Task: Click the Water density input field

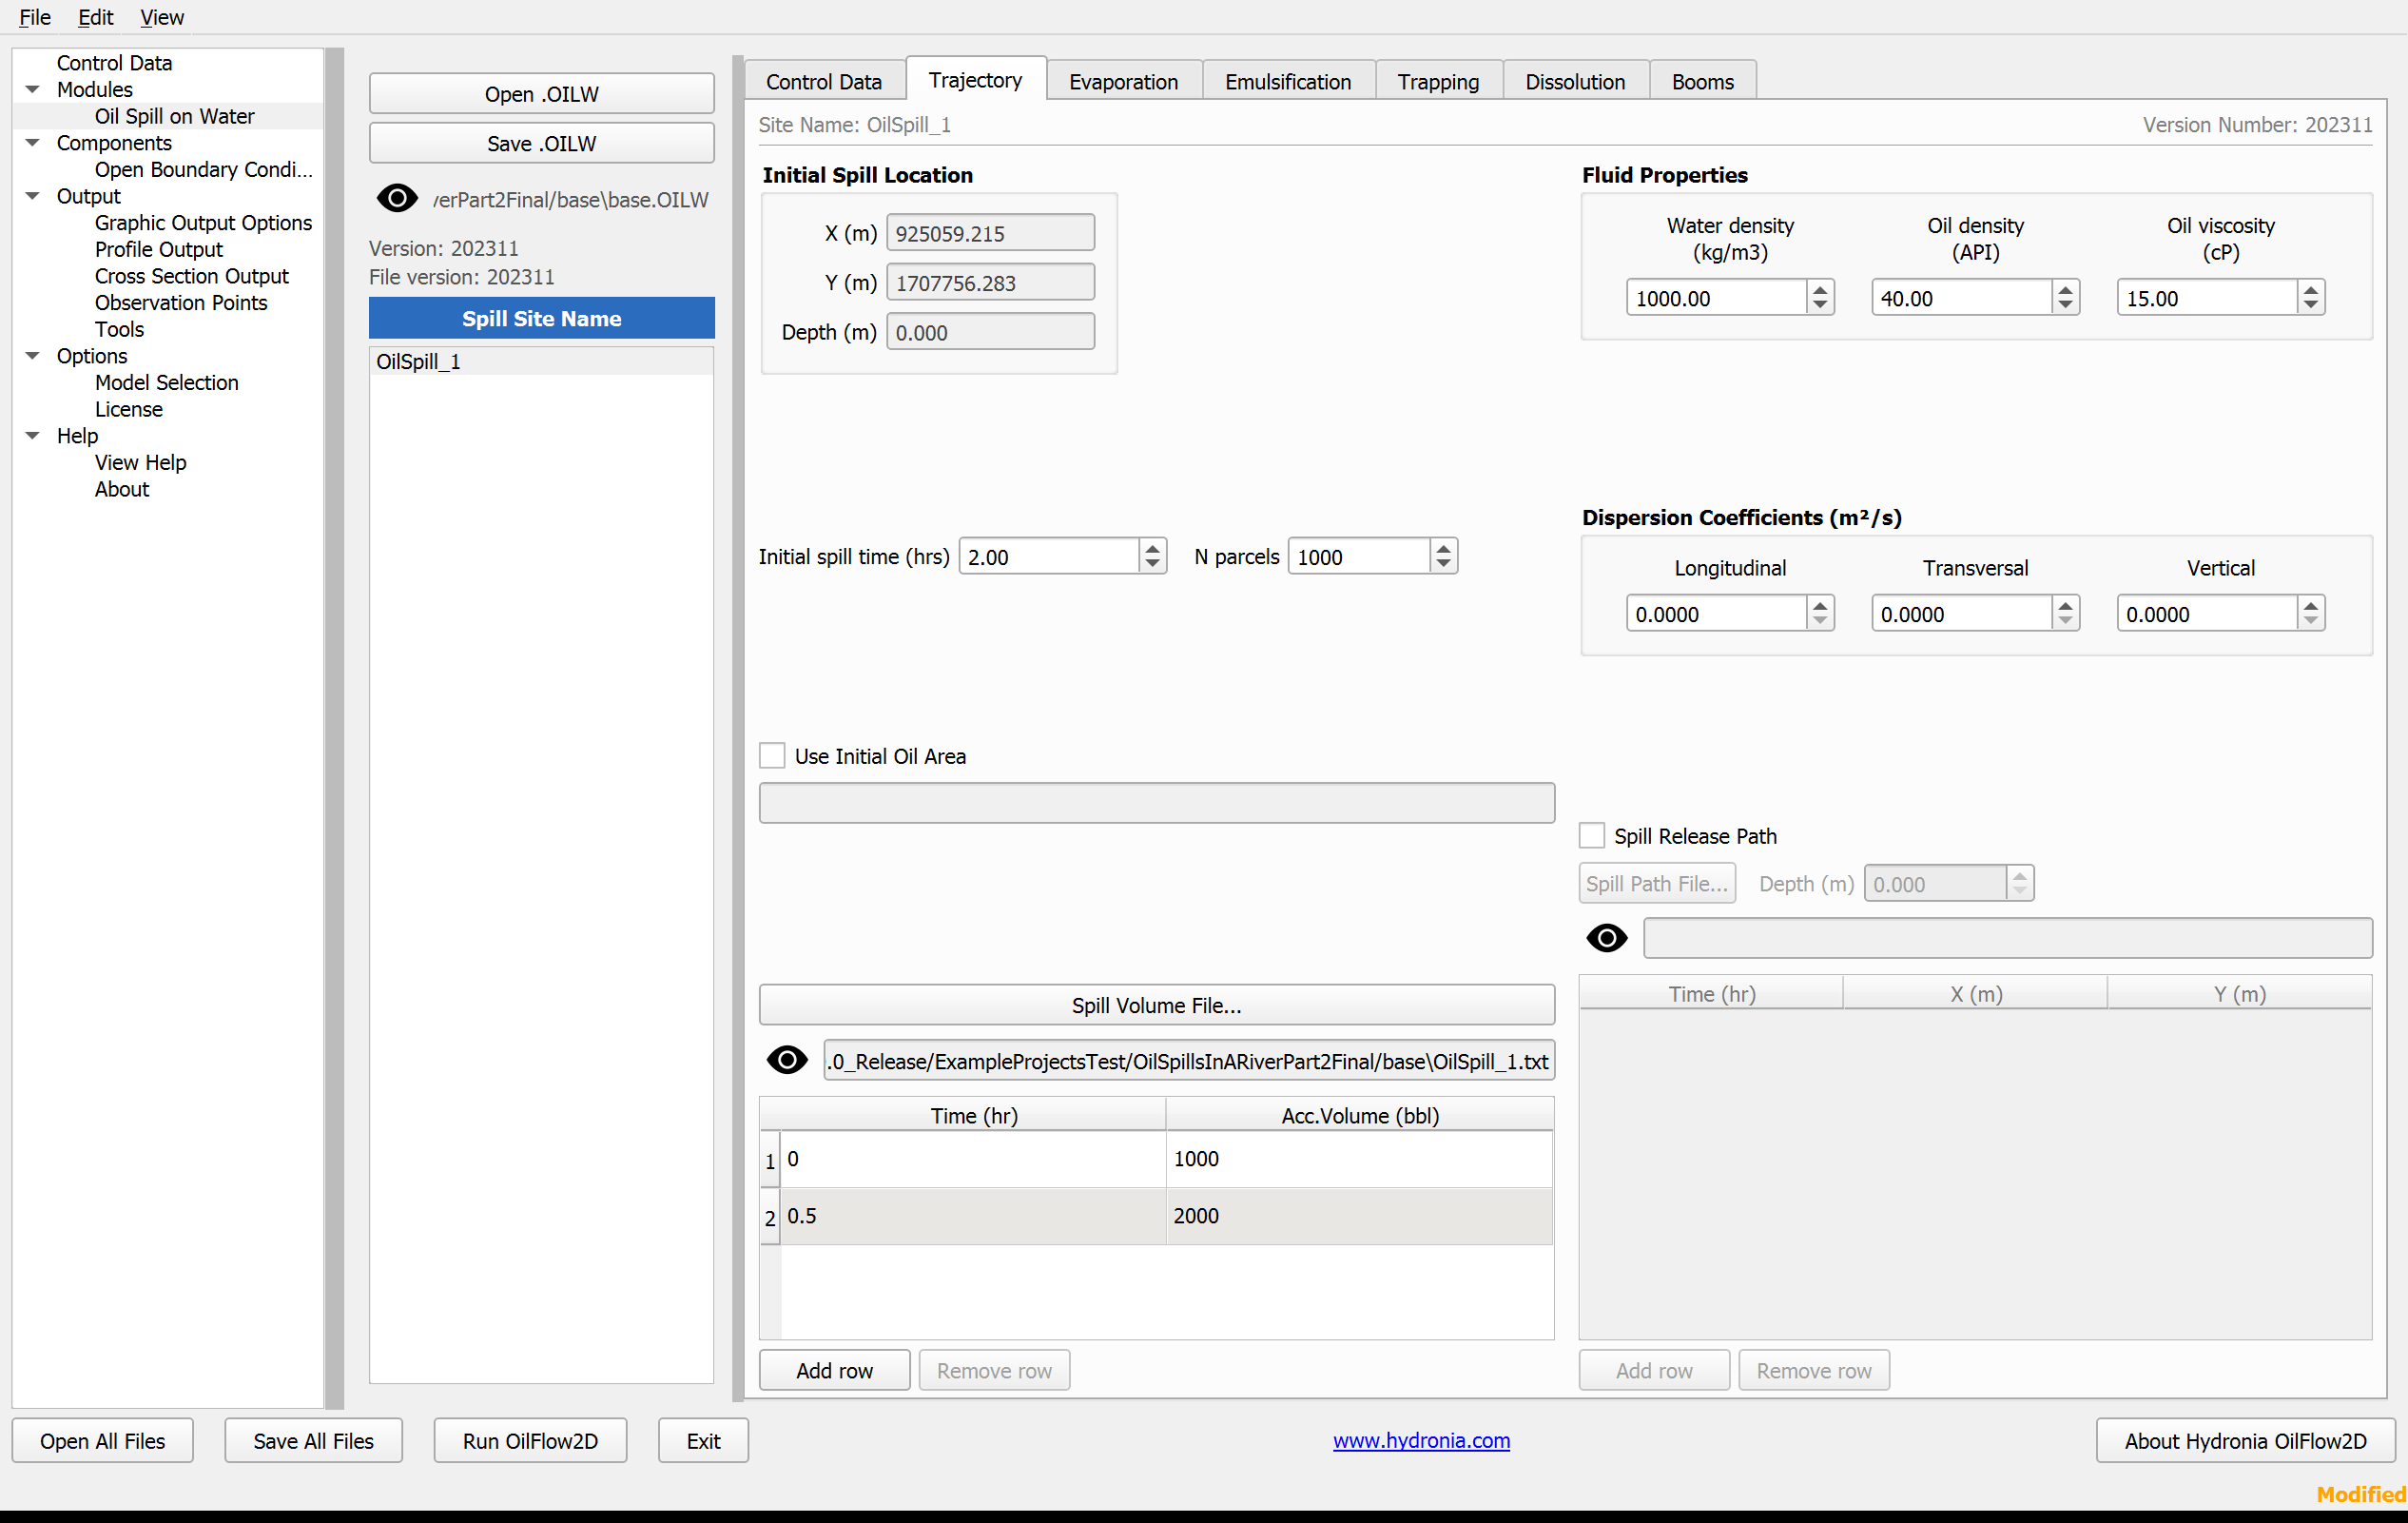Action: (x=1716, y=298)
